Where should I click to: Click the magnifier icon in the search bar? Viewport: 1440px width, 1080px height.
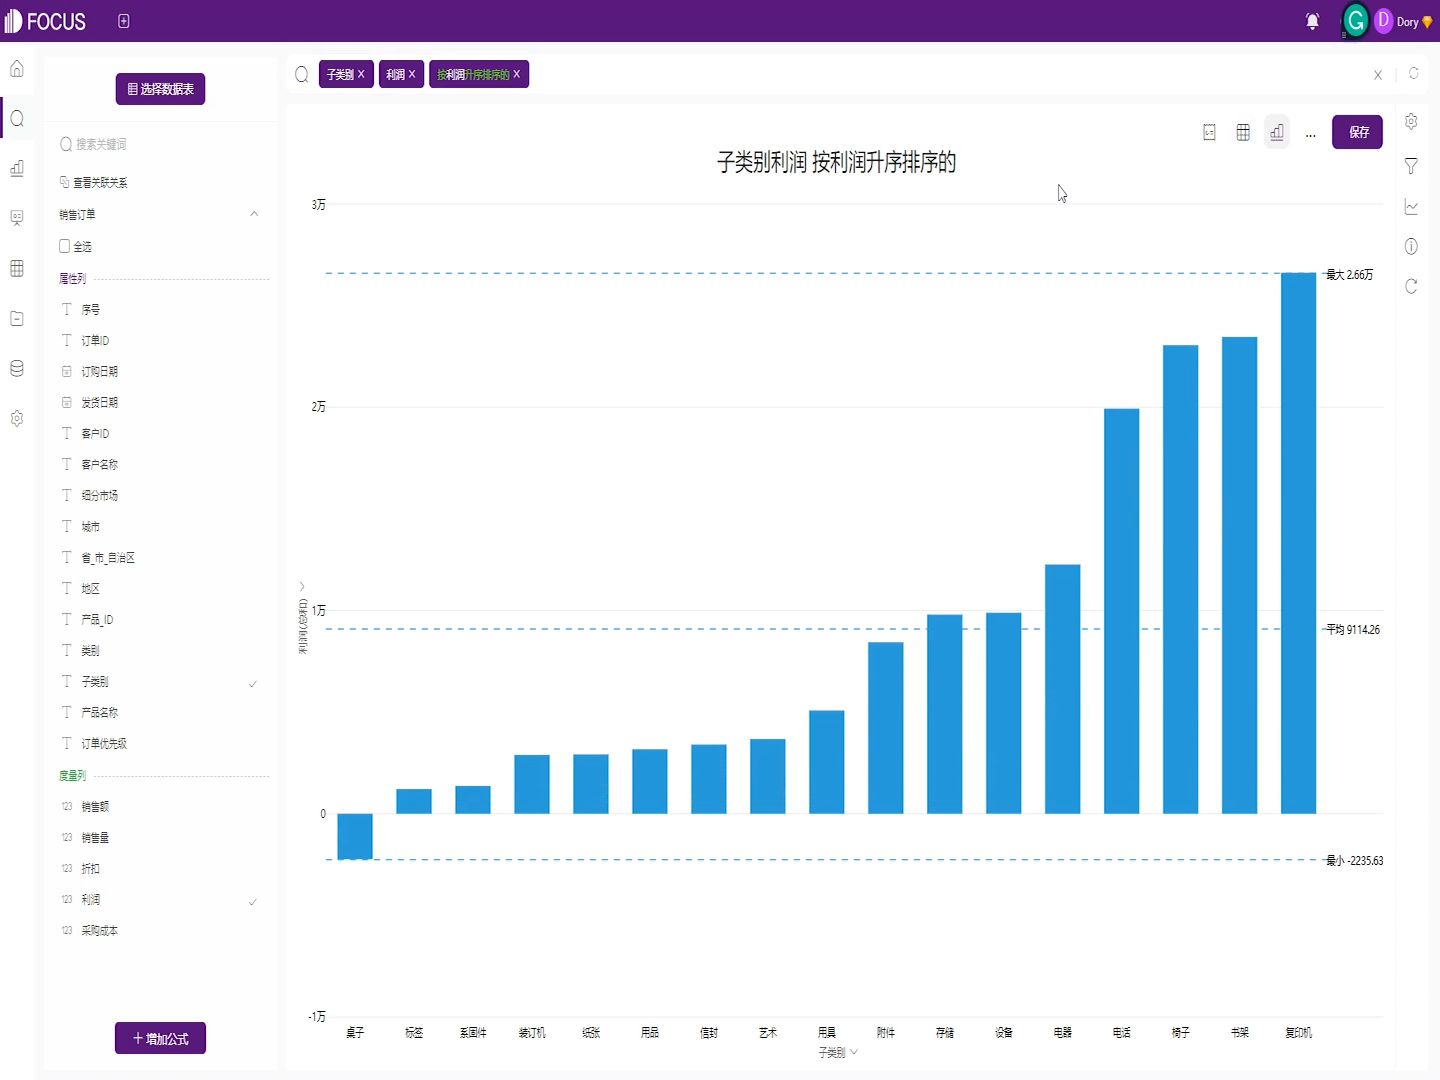point(302,74)
